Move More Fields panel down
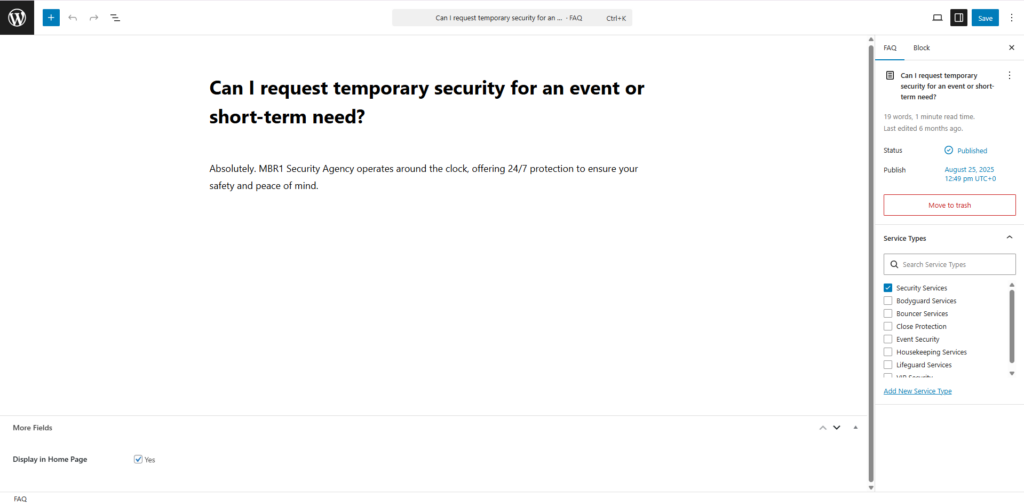This screenshot has height=504, width=1024. (837, 428)
